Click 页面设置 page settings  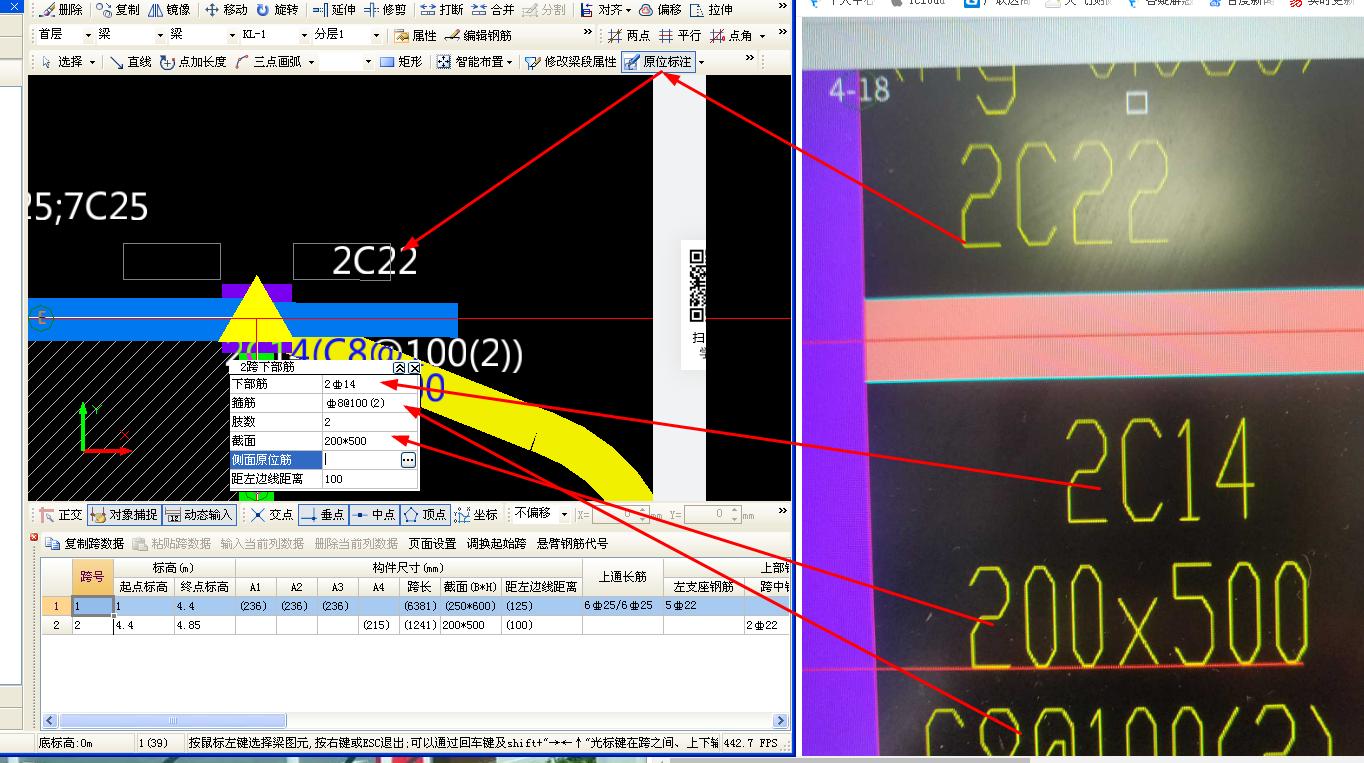[432, 543]
